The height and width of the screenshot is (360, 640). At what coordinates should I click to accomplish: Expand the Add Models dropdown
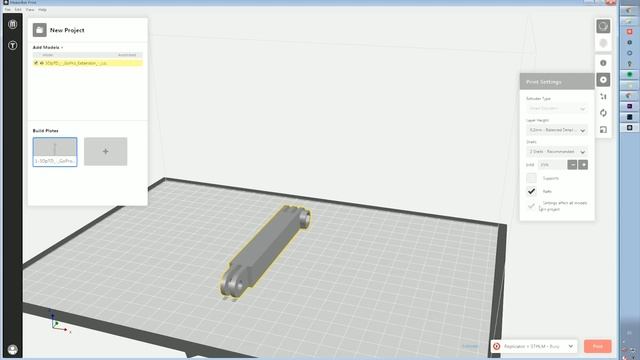click(x=48, y=47)
